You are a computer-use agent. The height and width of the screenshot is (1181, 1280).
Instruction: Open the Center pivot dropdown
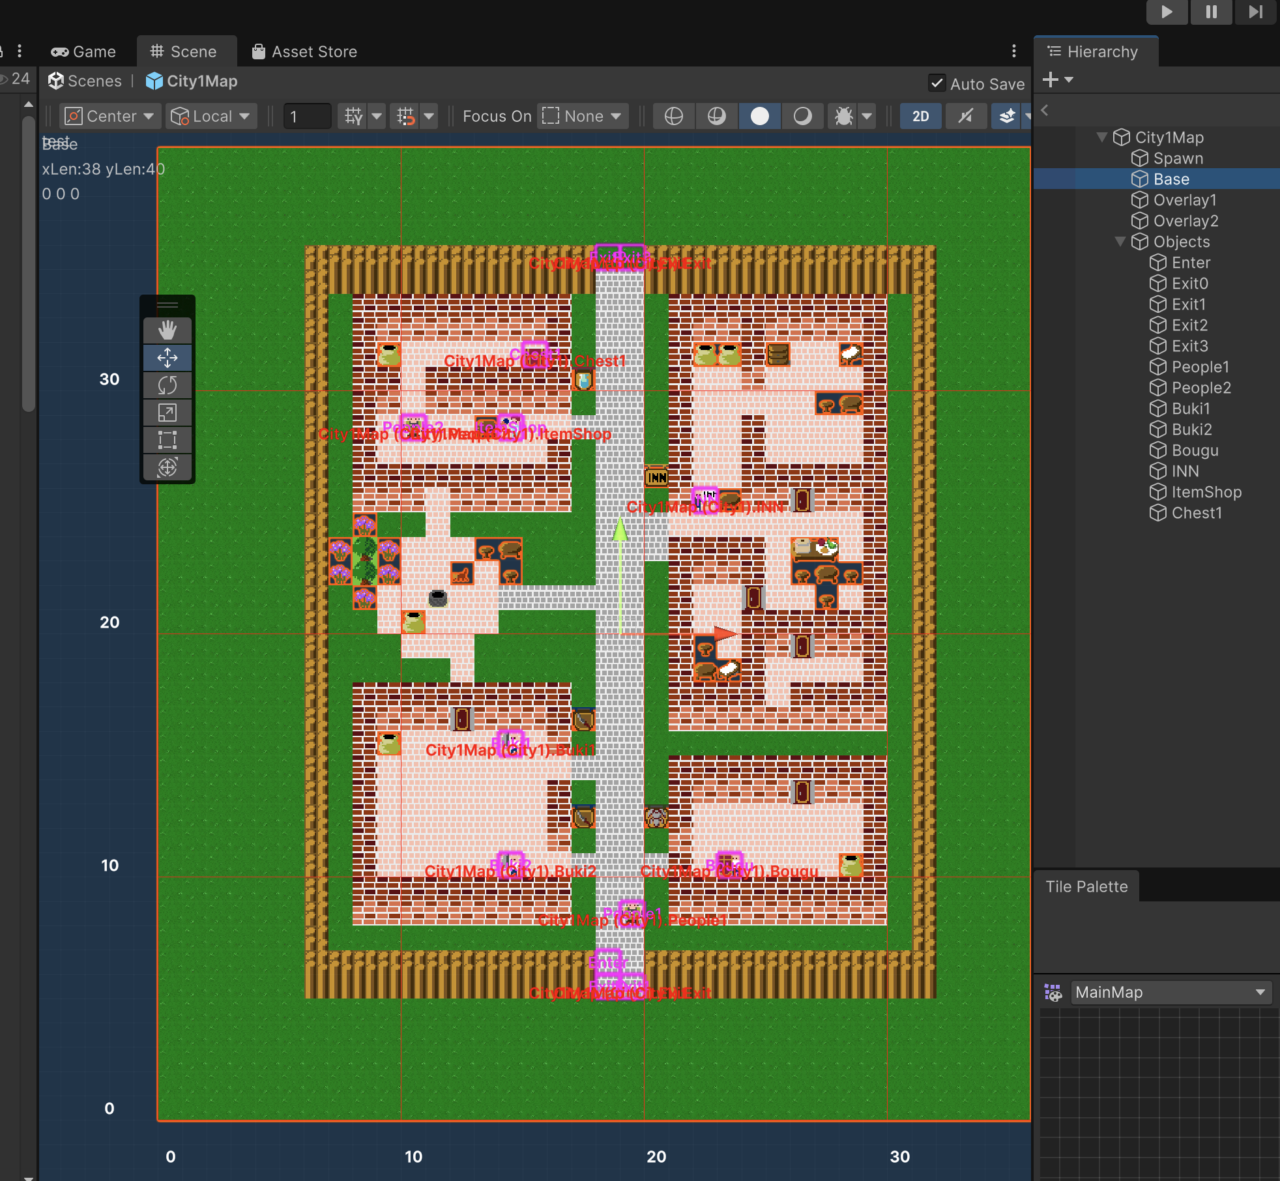(x=109, y=116)
